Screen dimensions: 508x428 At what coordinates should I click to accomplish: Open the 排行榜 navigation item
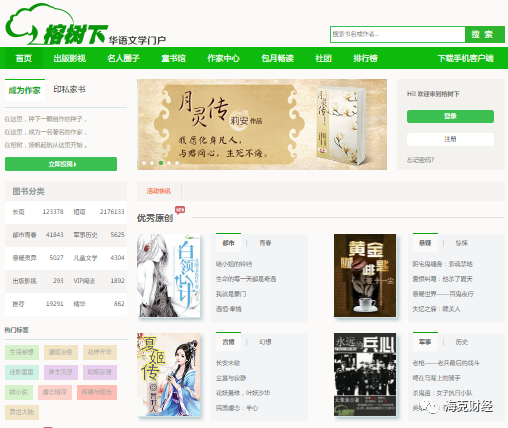365,58
